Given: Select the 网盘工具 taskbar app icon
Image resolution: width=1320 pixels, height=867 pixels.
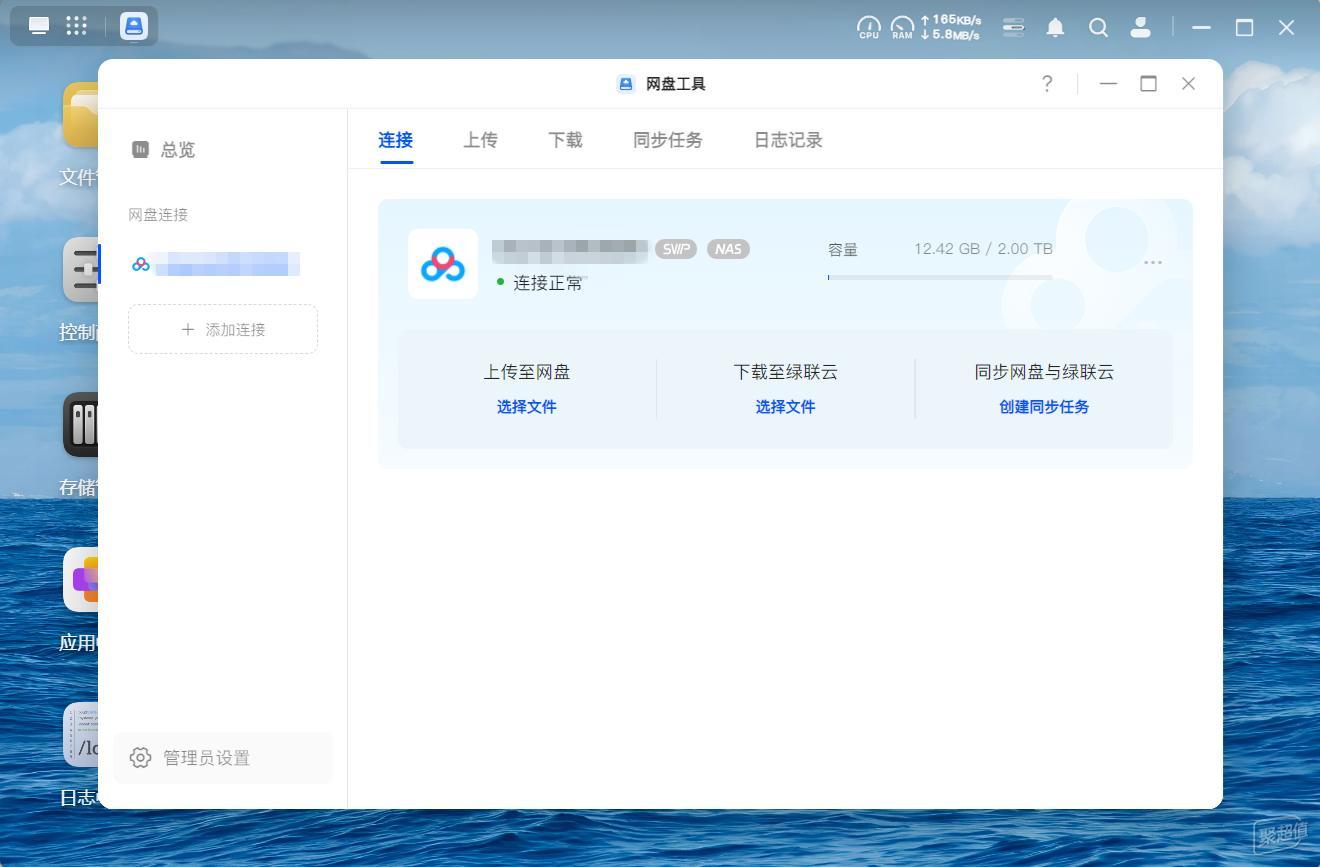Looking at the screenshot, I should pyautogui.click(x=134, y=26).
